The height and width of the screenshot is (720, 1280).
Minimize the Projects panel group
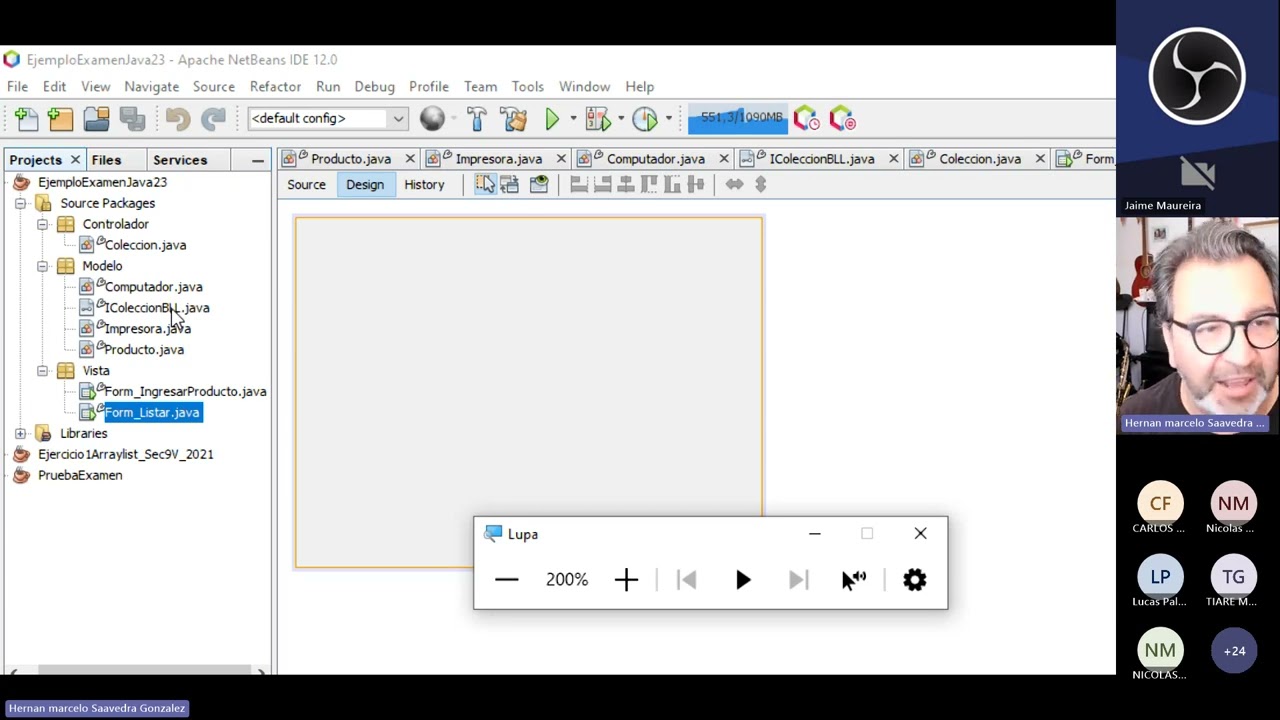[257, 160]
